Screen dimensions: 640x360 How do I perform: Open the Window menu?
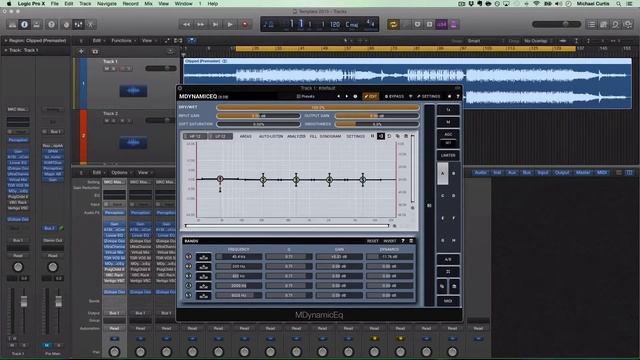pos(183,3)
